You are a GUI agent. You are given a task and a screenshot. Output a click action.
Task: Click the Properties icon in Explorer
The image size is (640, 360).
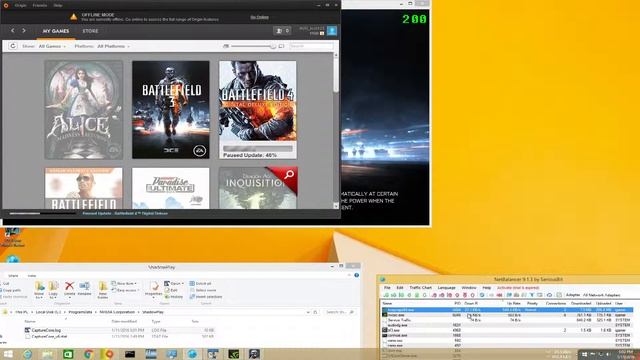point(154,289)
